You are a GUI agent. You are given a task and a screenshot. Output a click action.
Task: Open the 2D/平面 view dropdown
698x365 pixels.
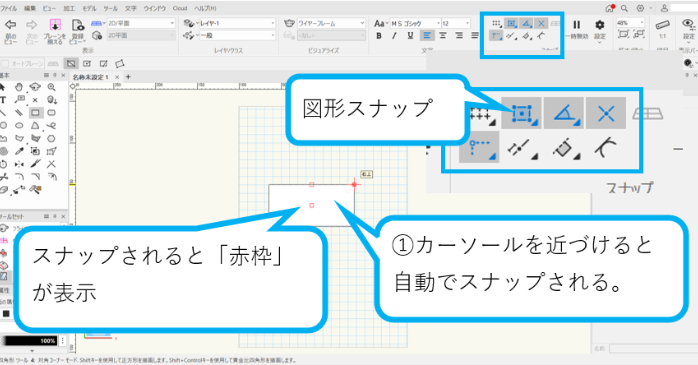tap(142, 23)
